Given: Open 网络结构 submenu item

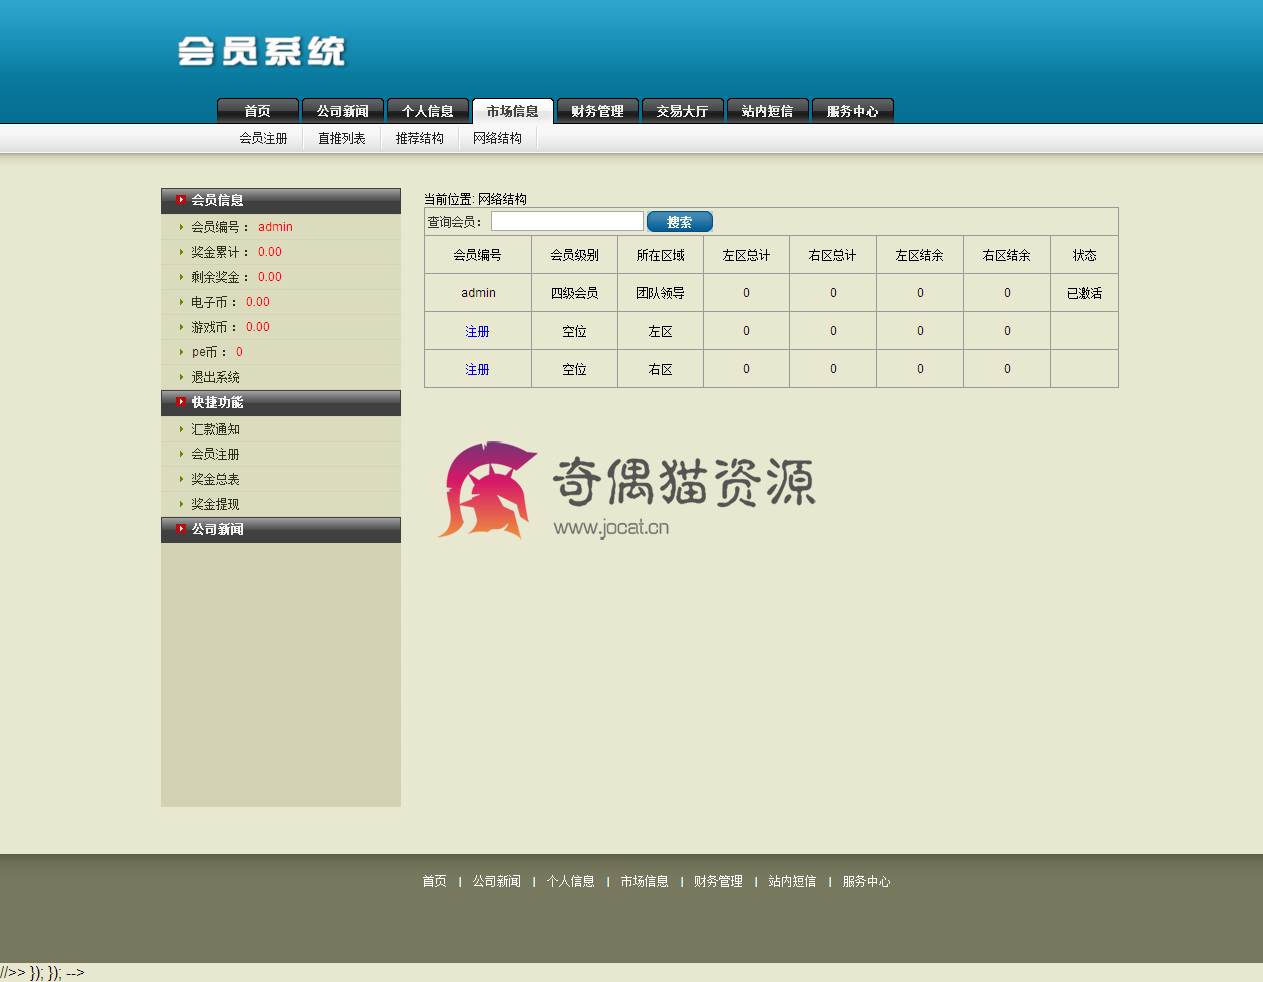Looking at the screenshot, I should [x=498, y=138].
